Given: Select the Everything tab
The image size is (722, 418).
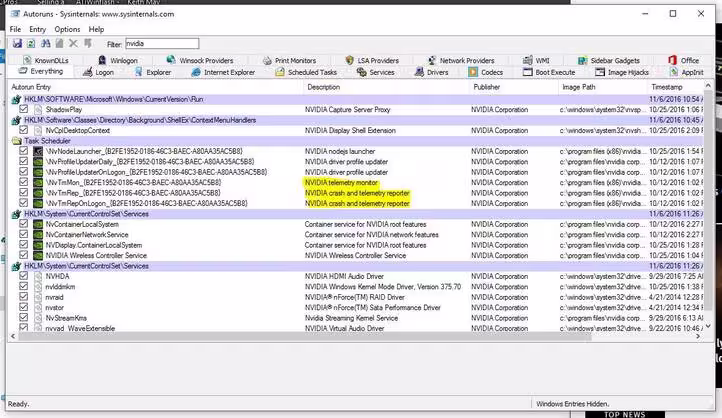Looking at the screenshot, I should (41, 71).
